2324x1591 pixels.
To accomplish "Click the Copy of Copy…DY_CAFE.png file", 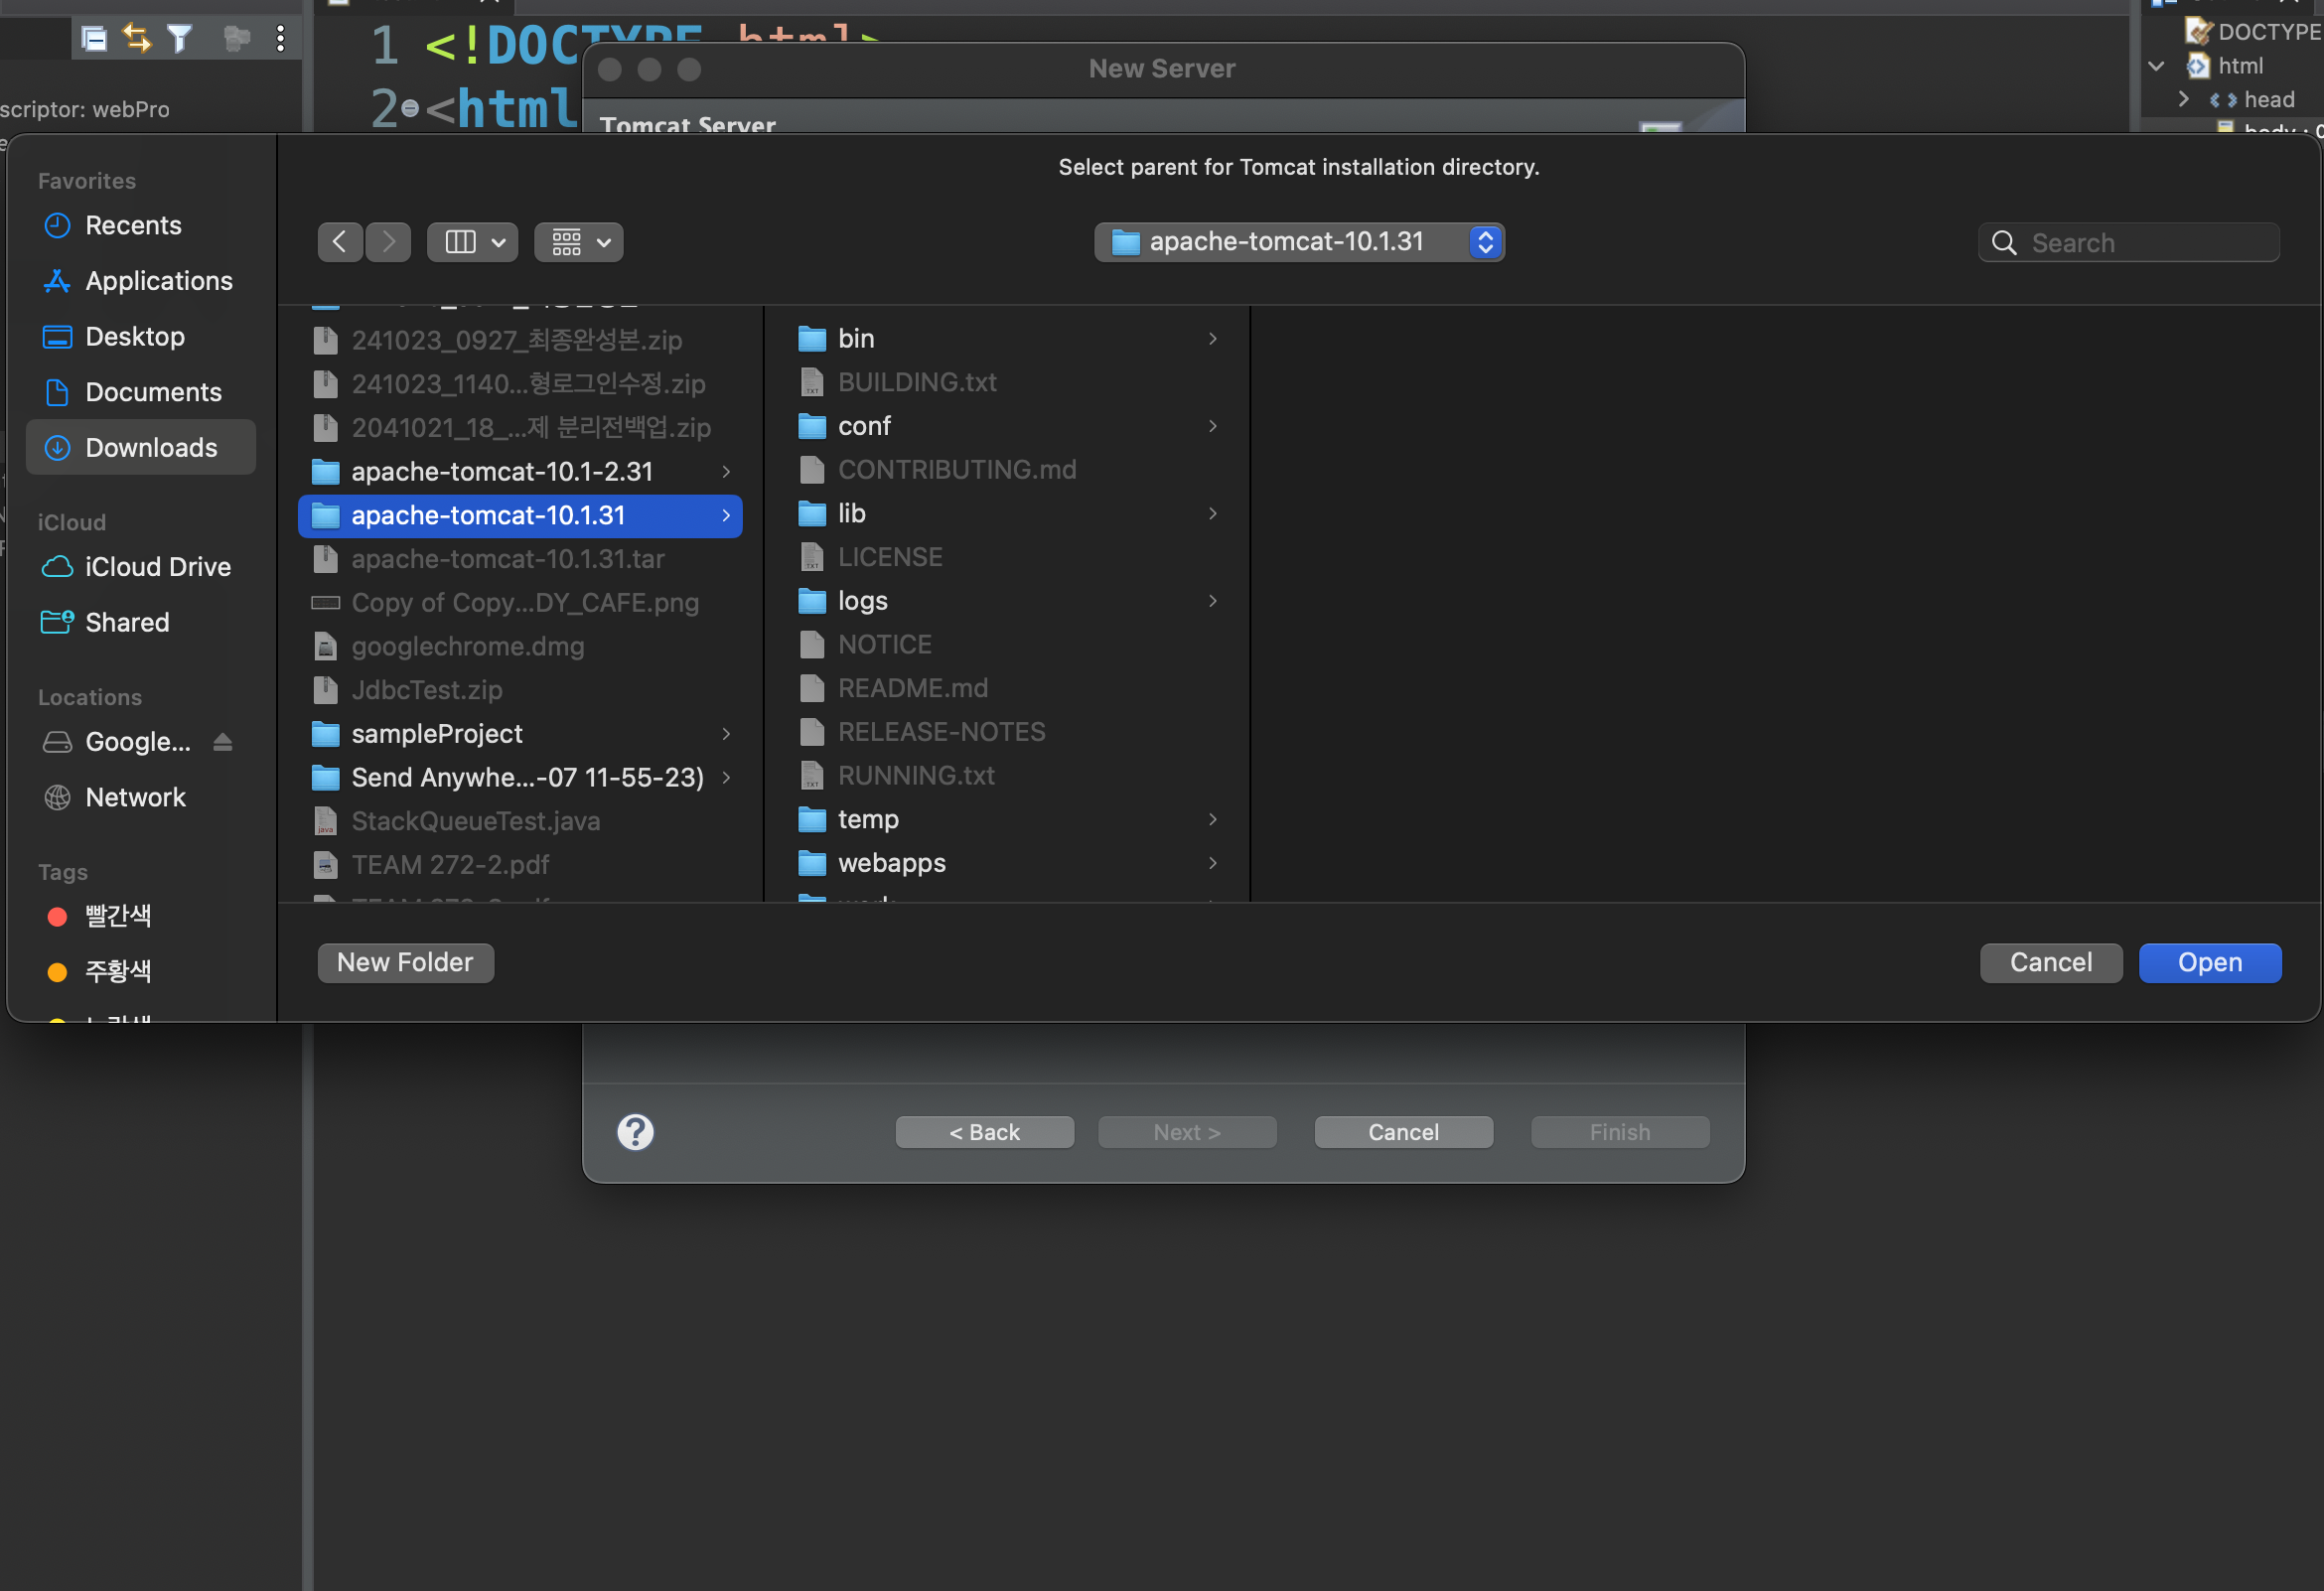I will (x=520, y=603).
